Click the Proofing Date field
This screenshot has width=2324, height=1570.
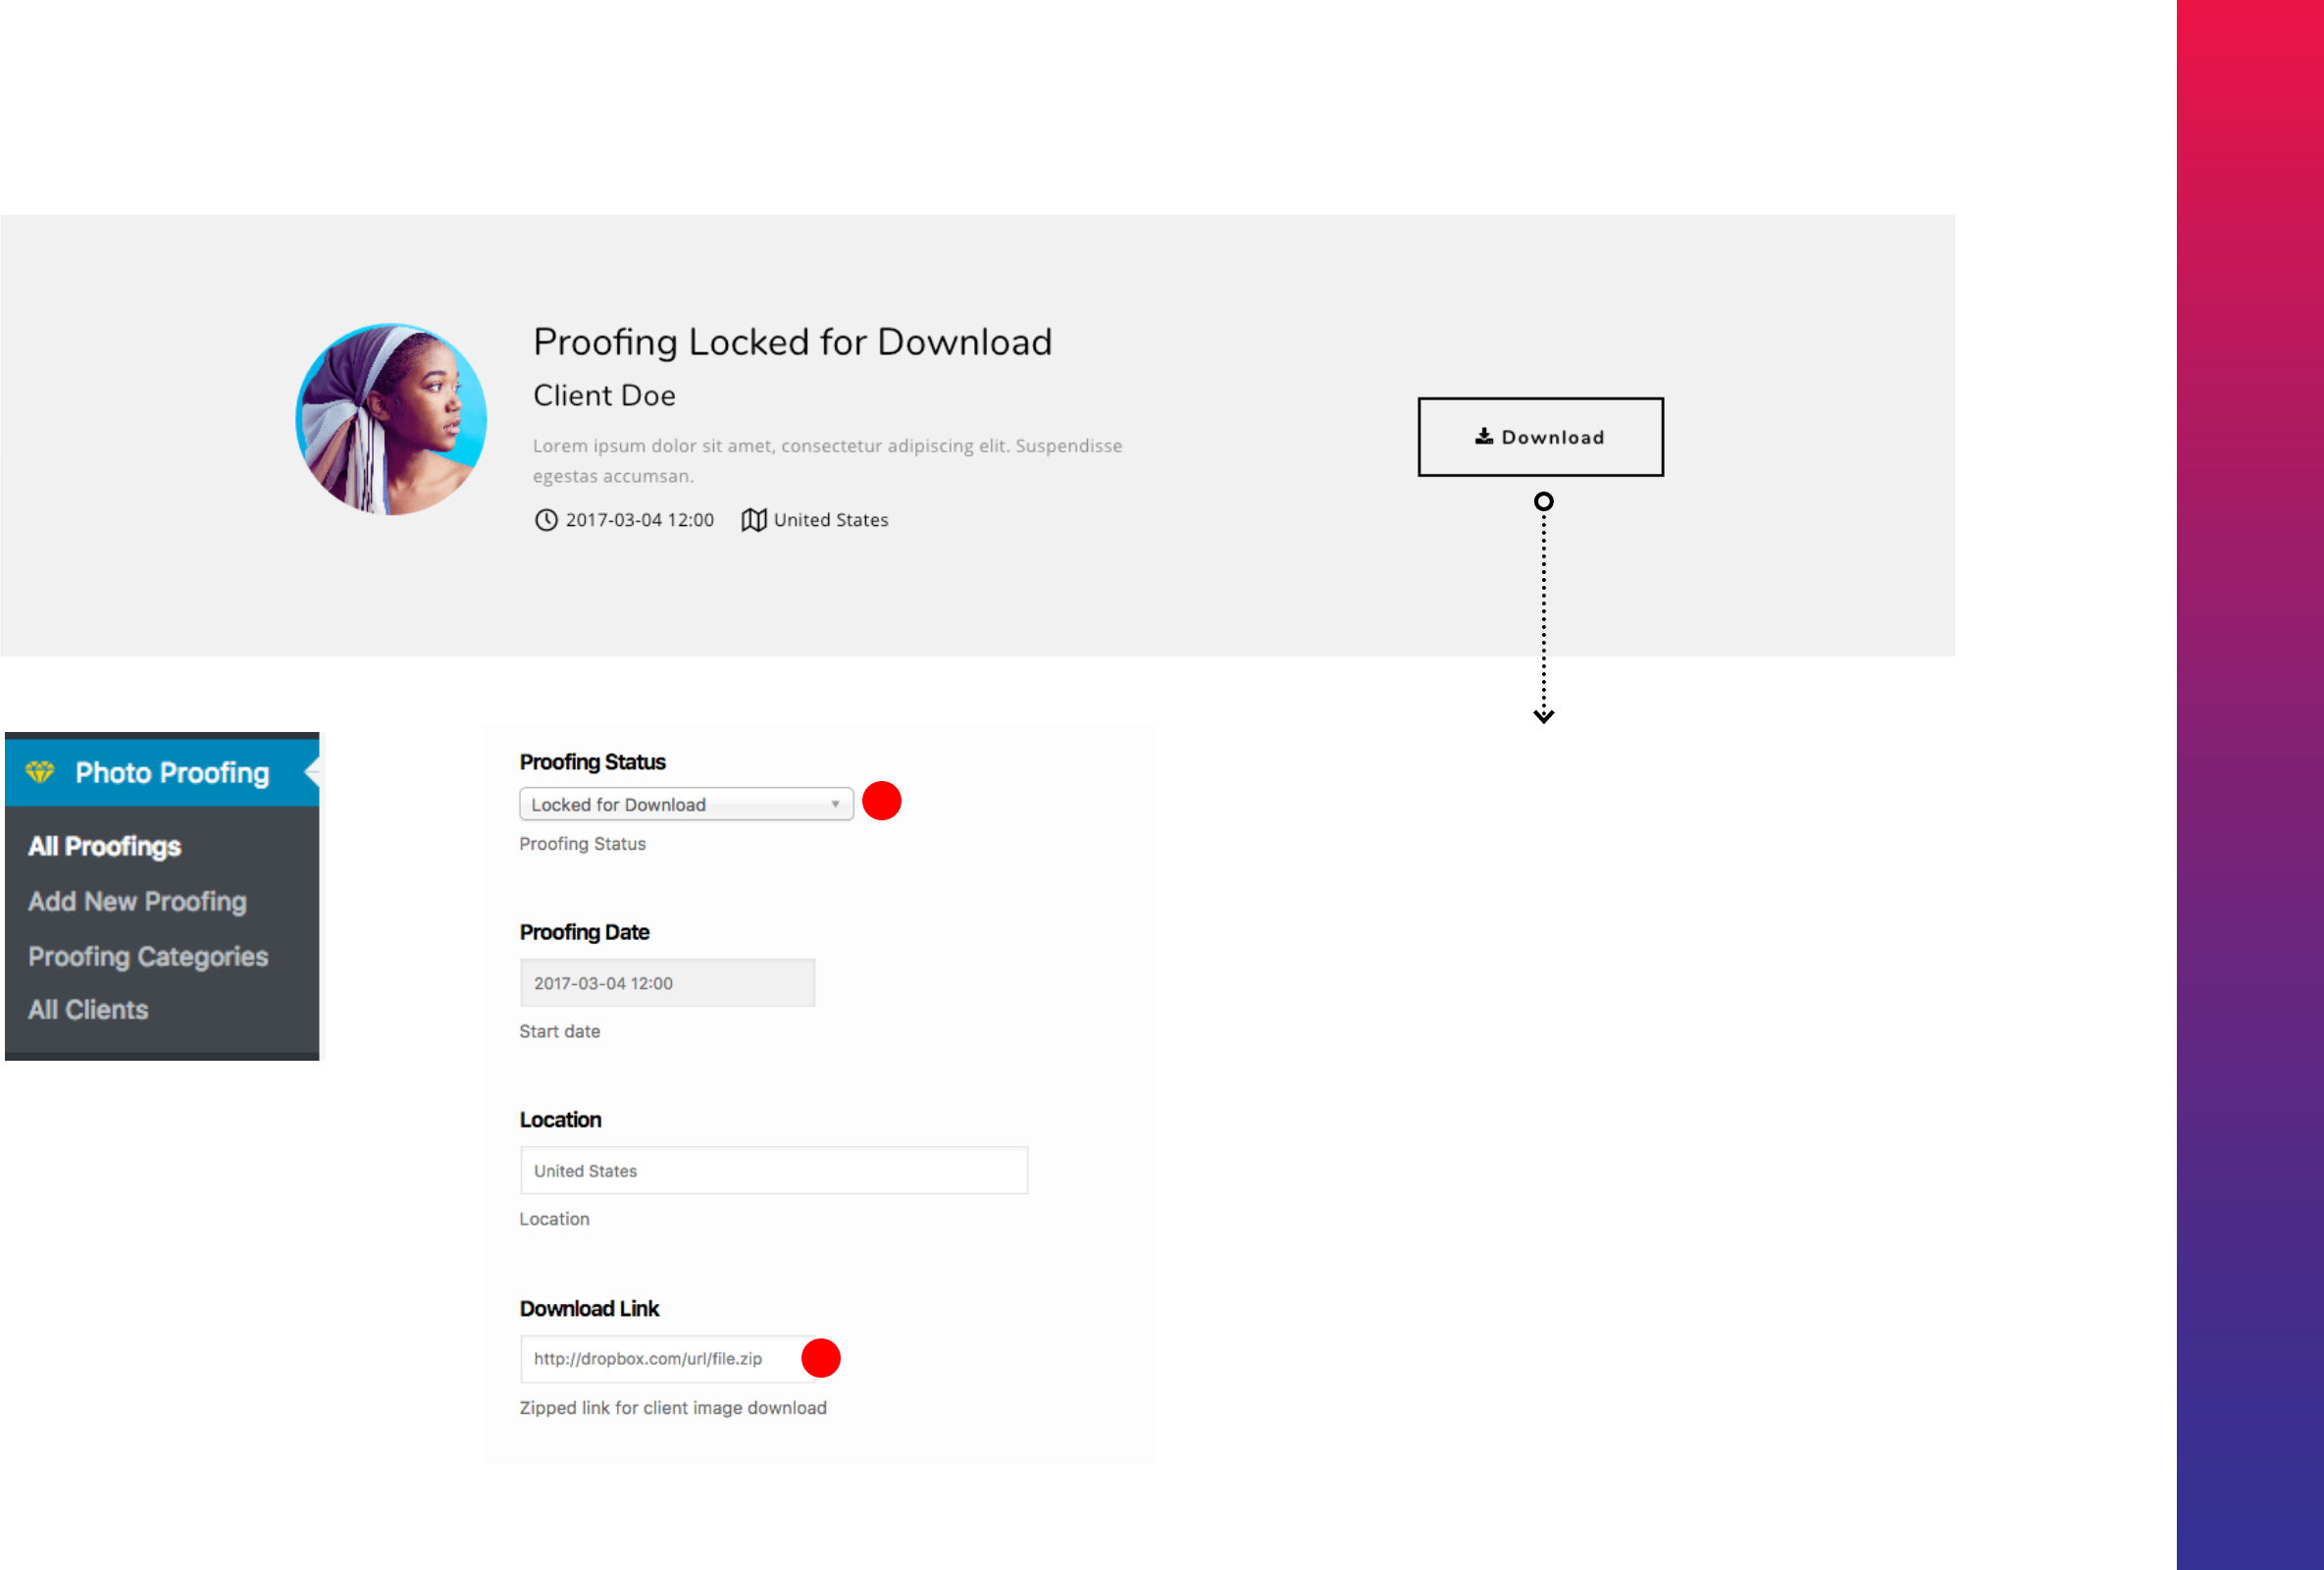click(667, 983)
